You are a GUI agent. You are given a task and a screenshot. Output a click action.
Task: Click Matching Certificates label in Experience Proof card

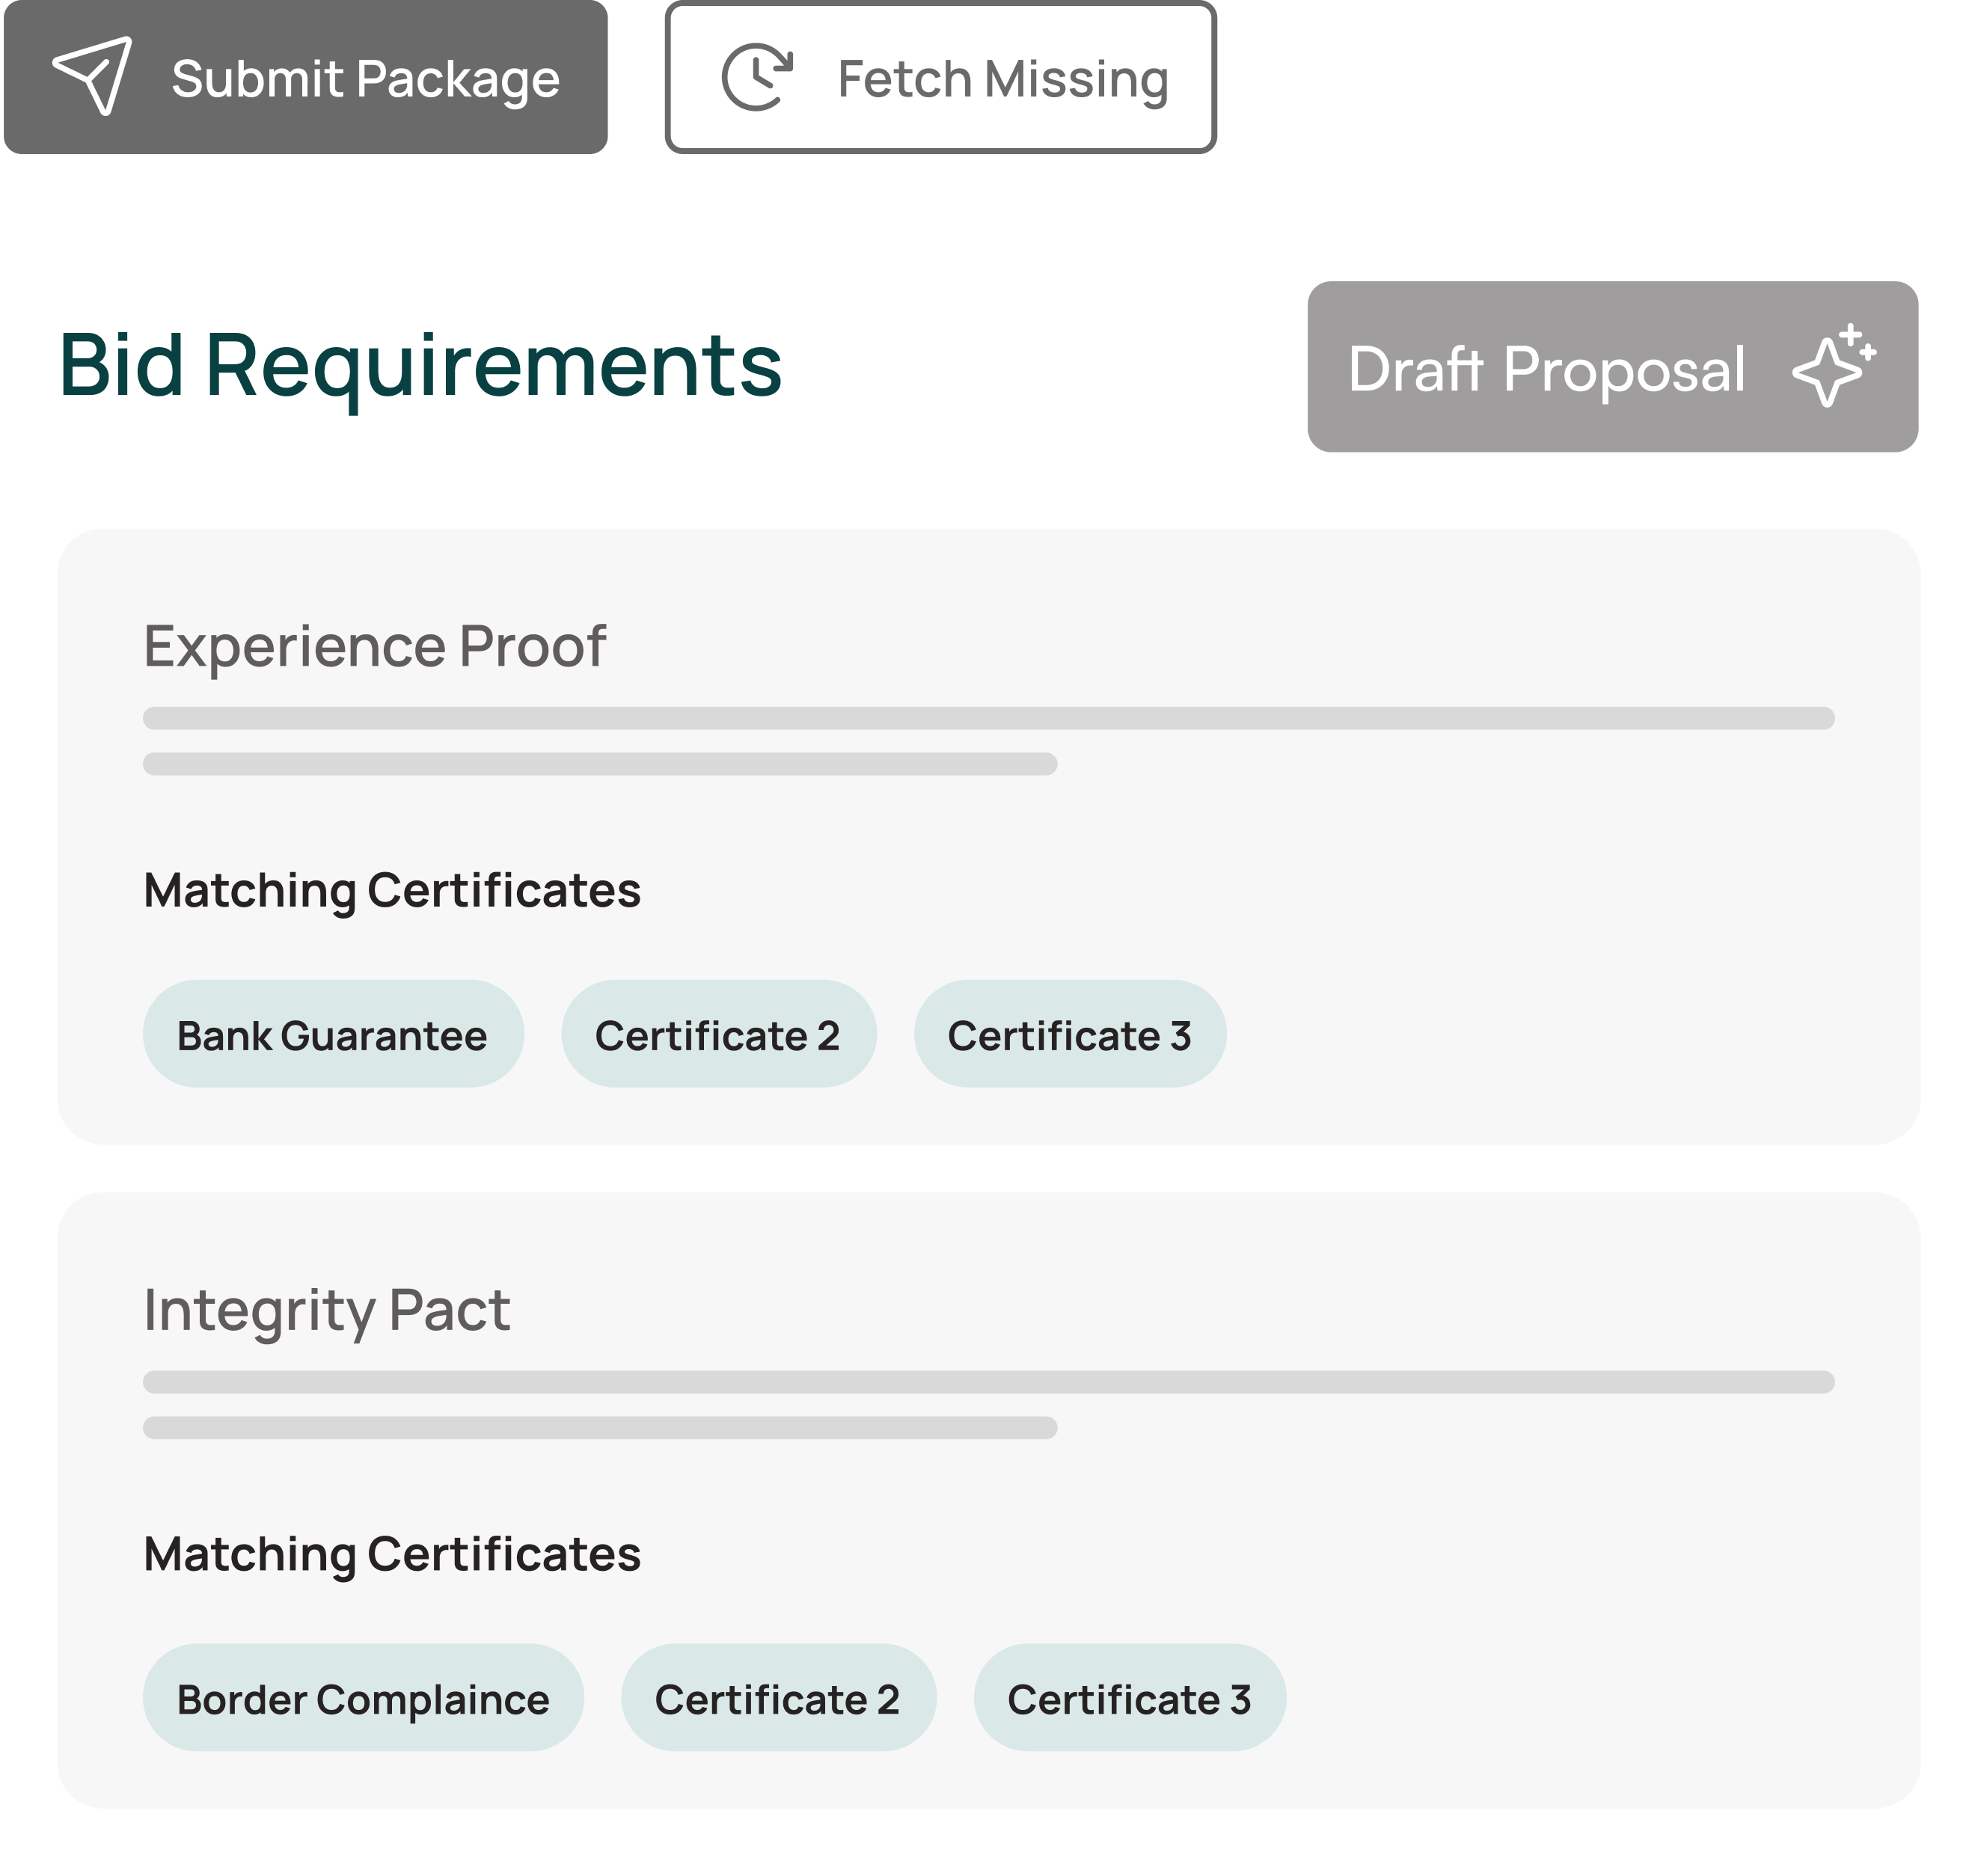click(392, 890)
